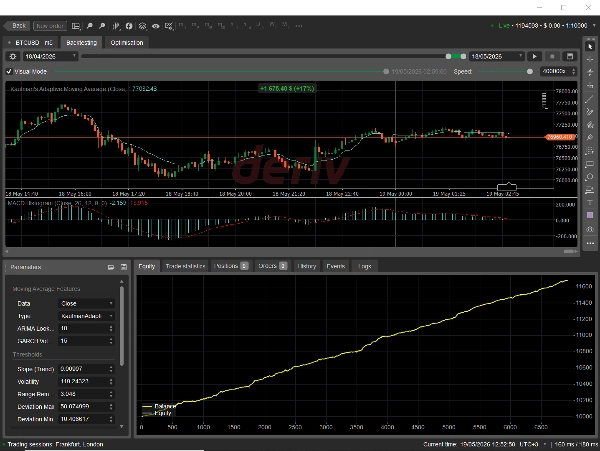The width and height of the screenshot is (600, 451).
Task: Click the New order button
Action: point(50,26)
